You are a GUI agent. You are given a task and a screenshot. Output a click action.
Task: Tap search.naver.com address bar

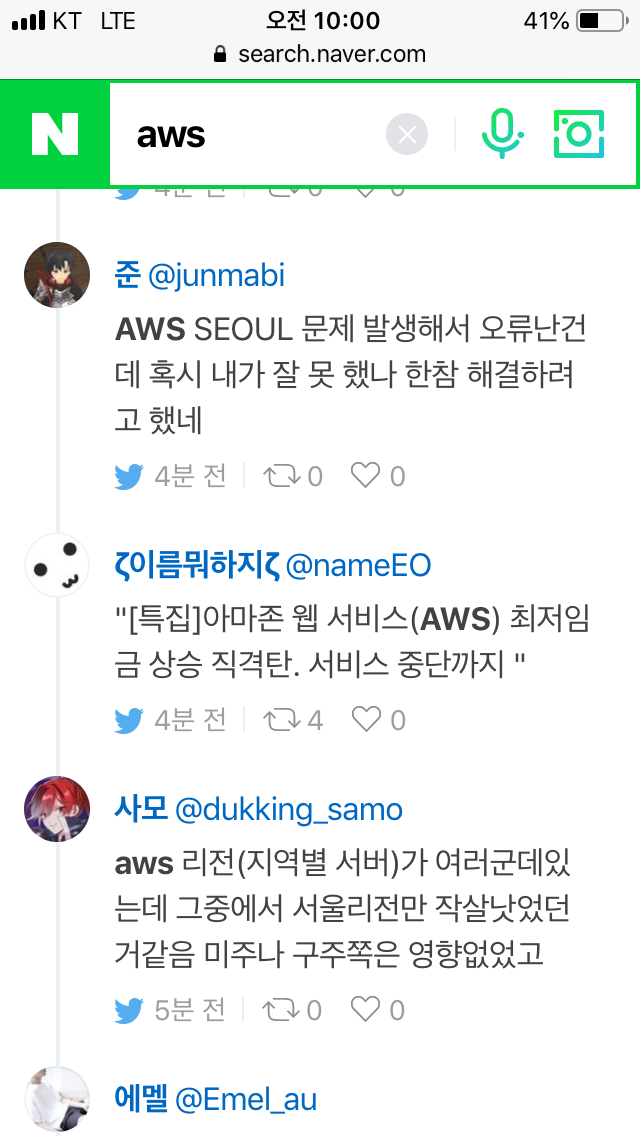tap(320, 54)
